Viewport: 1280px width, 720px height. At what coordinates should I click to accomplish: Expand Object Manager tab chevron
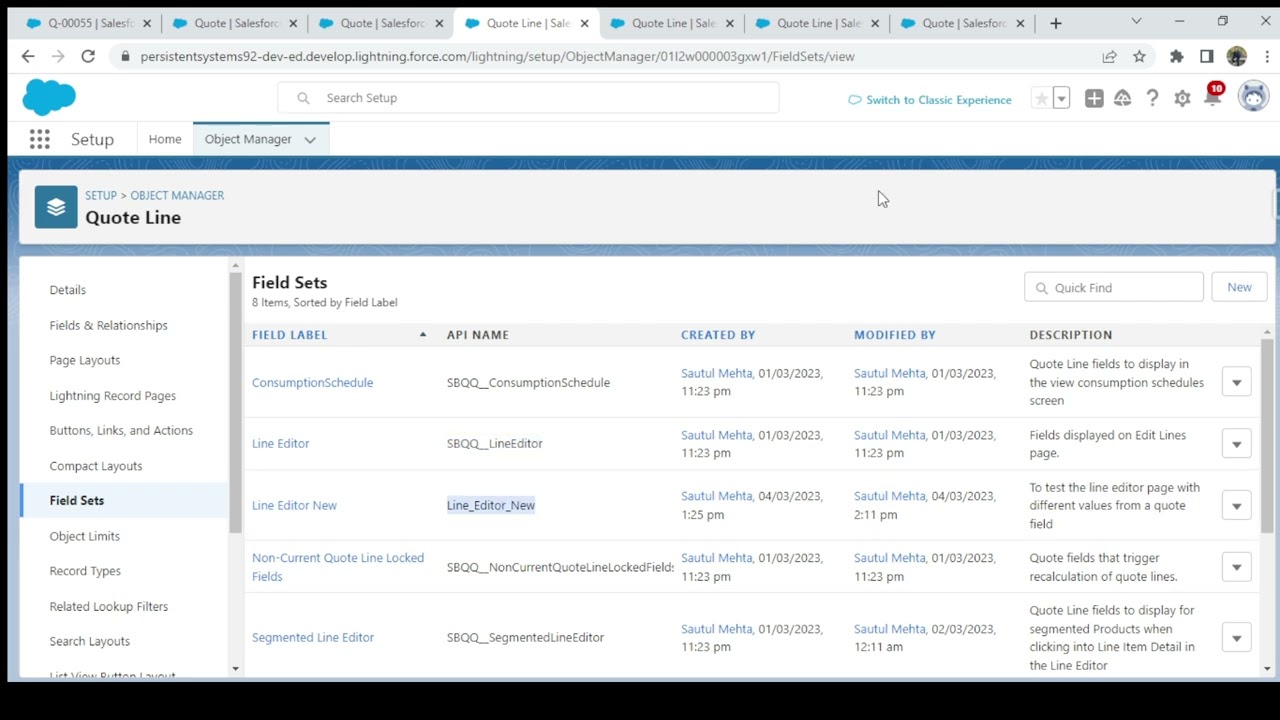(310, 140)
